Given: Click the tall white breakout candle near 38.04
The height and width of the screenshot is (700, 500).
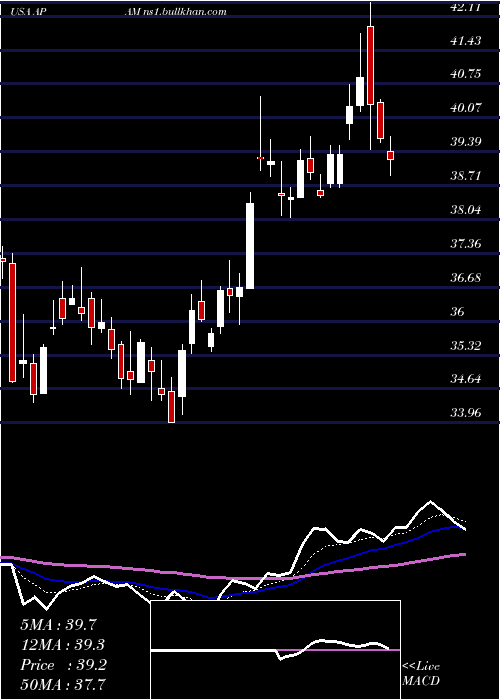Looking at the screenshot, I should [x=250, y=246].
